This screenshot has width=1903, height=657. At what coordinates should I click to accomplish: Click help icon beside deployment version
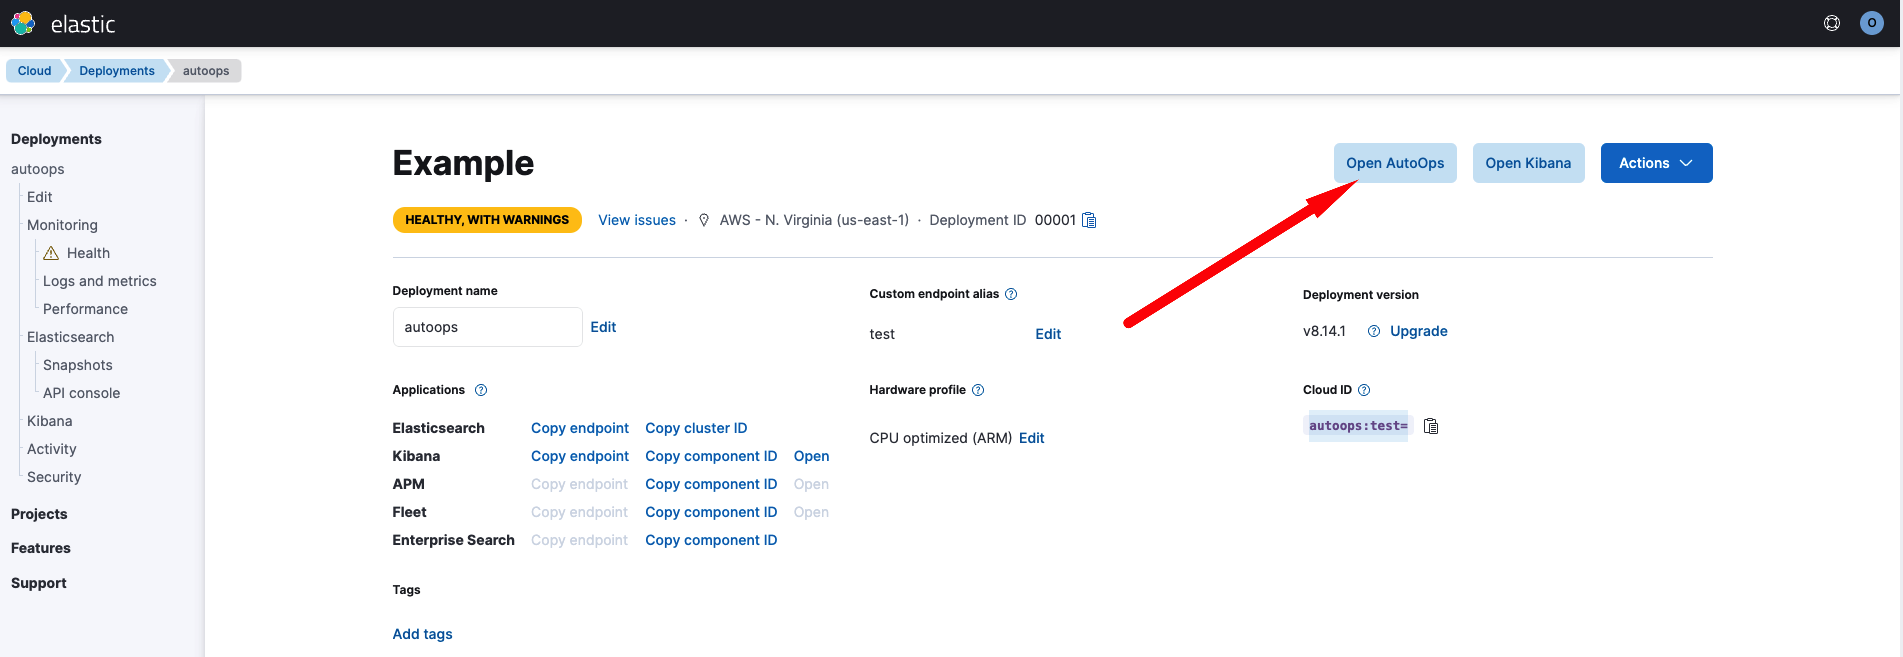pyautogui.click(x=1374, y=331)
